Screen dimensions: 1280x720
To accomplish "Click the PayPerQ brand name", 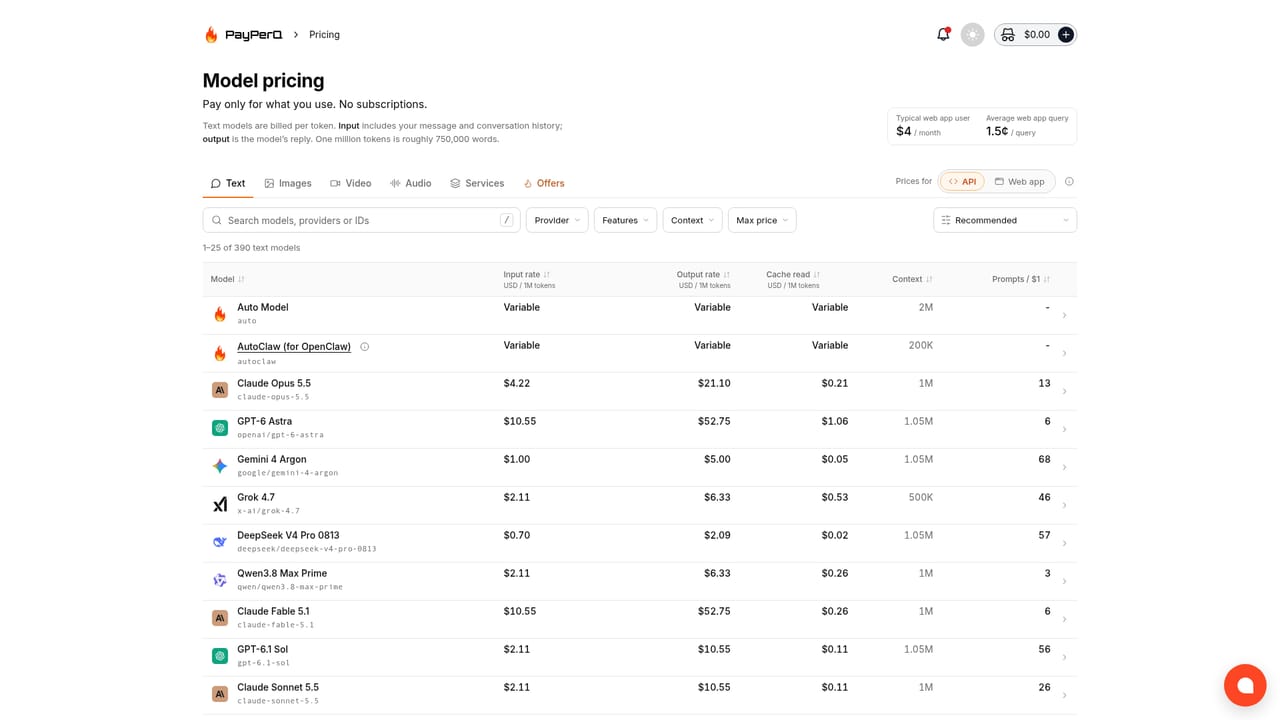I will (x=254, y=35).
